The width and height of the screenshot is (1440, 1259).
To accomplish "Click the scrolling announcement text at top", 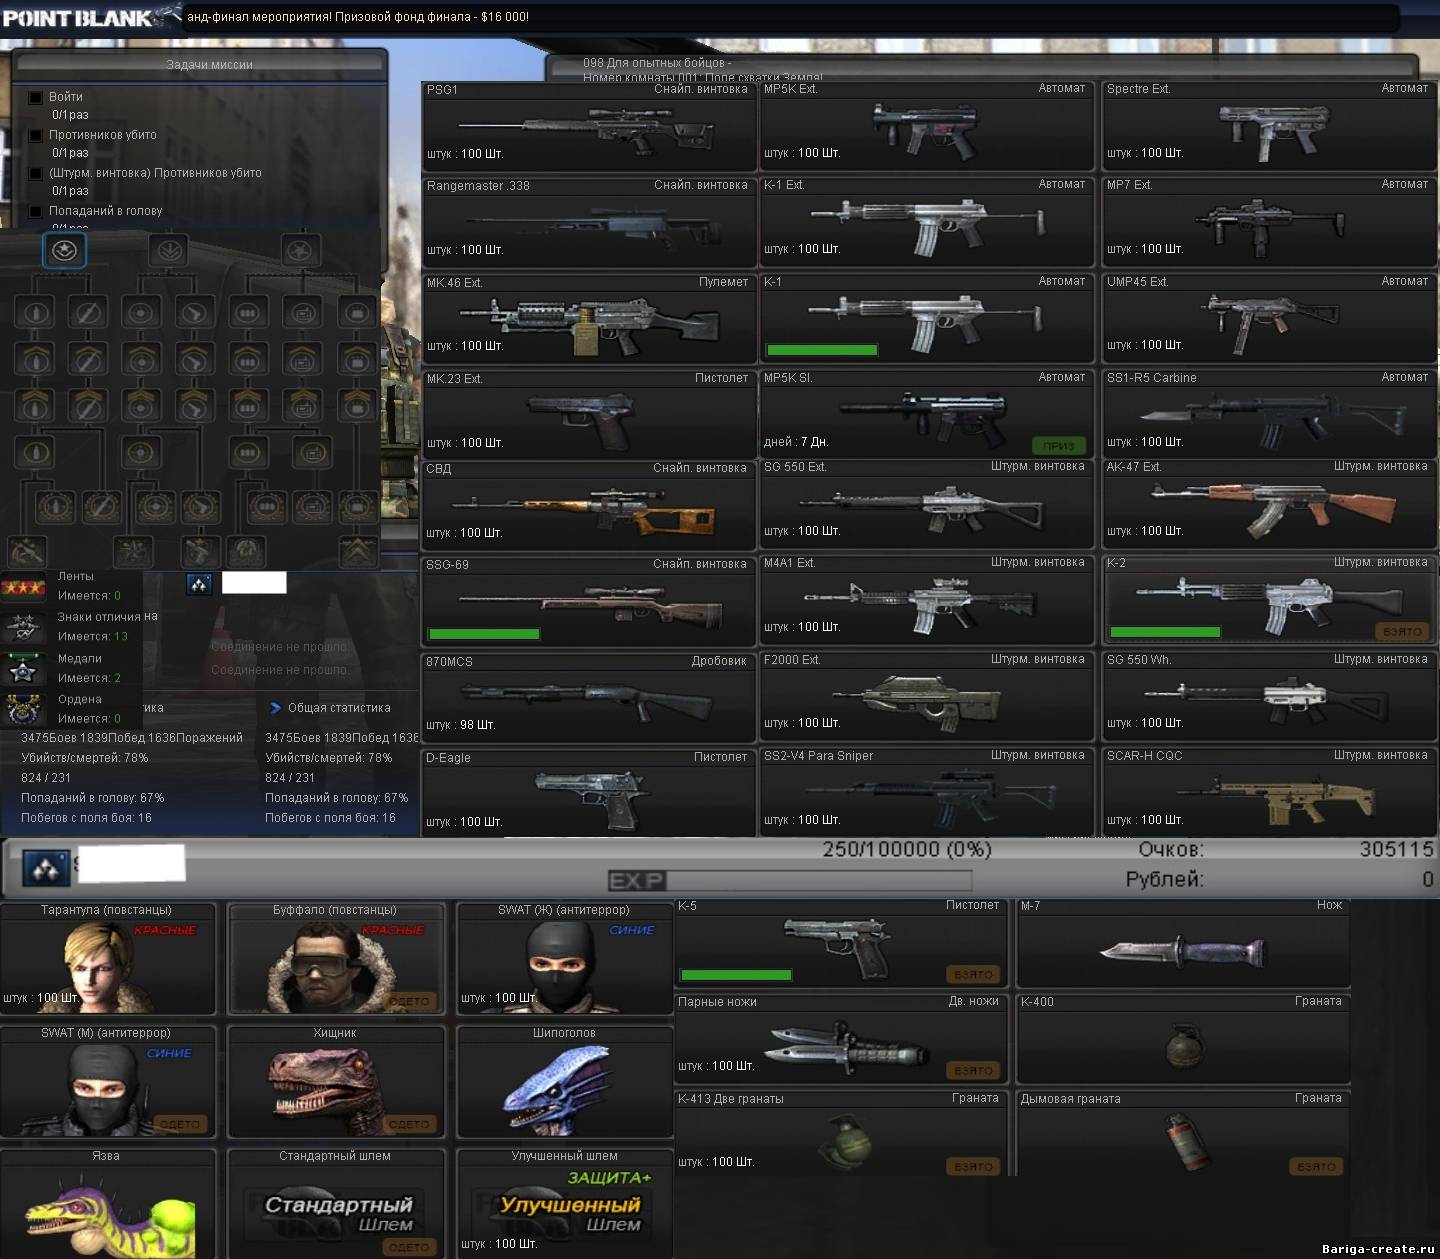I will click(x=358, y=17).
